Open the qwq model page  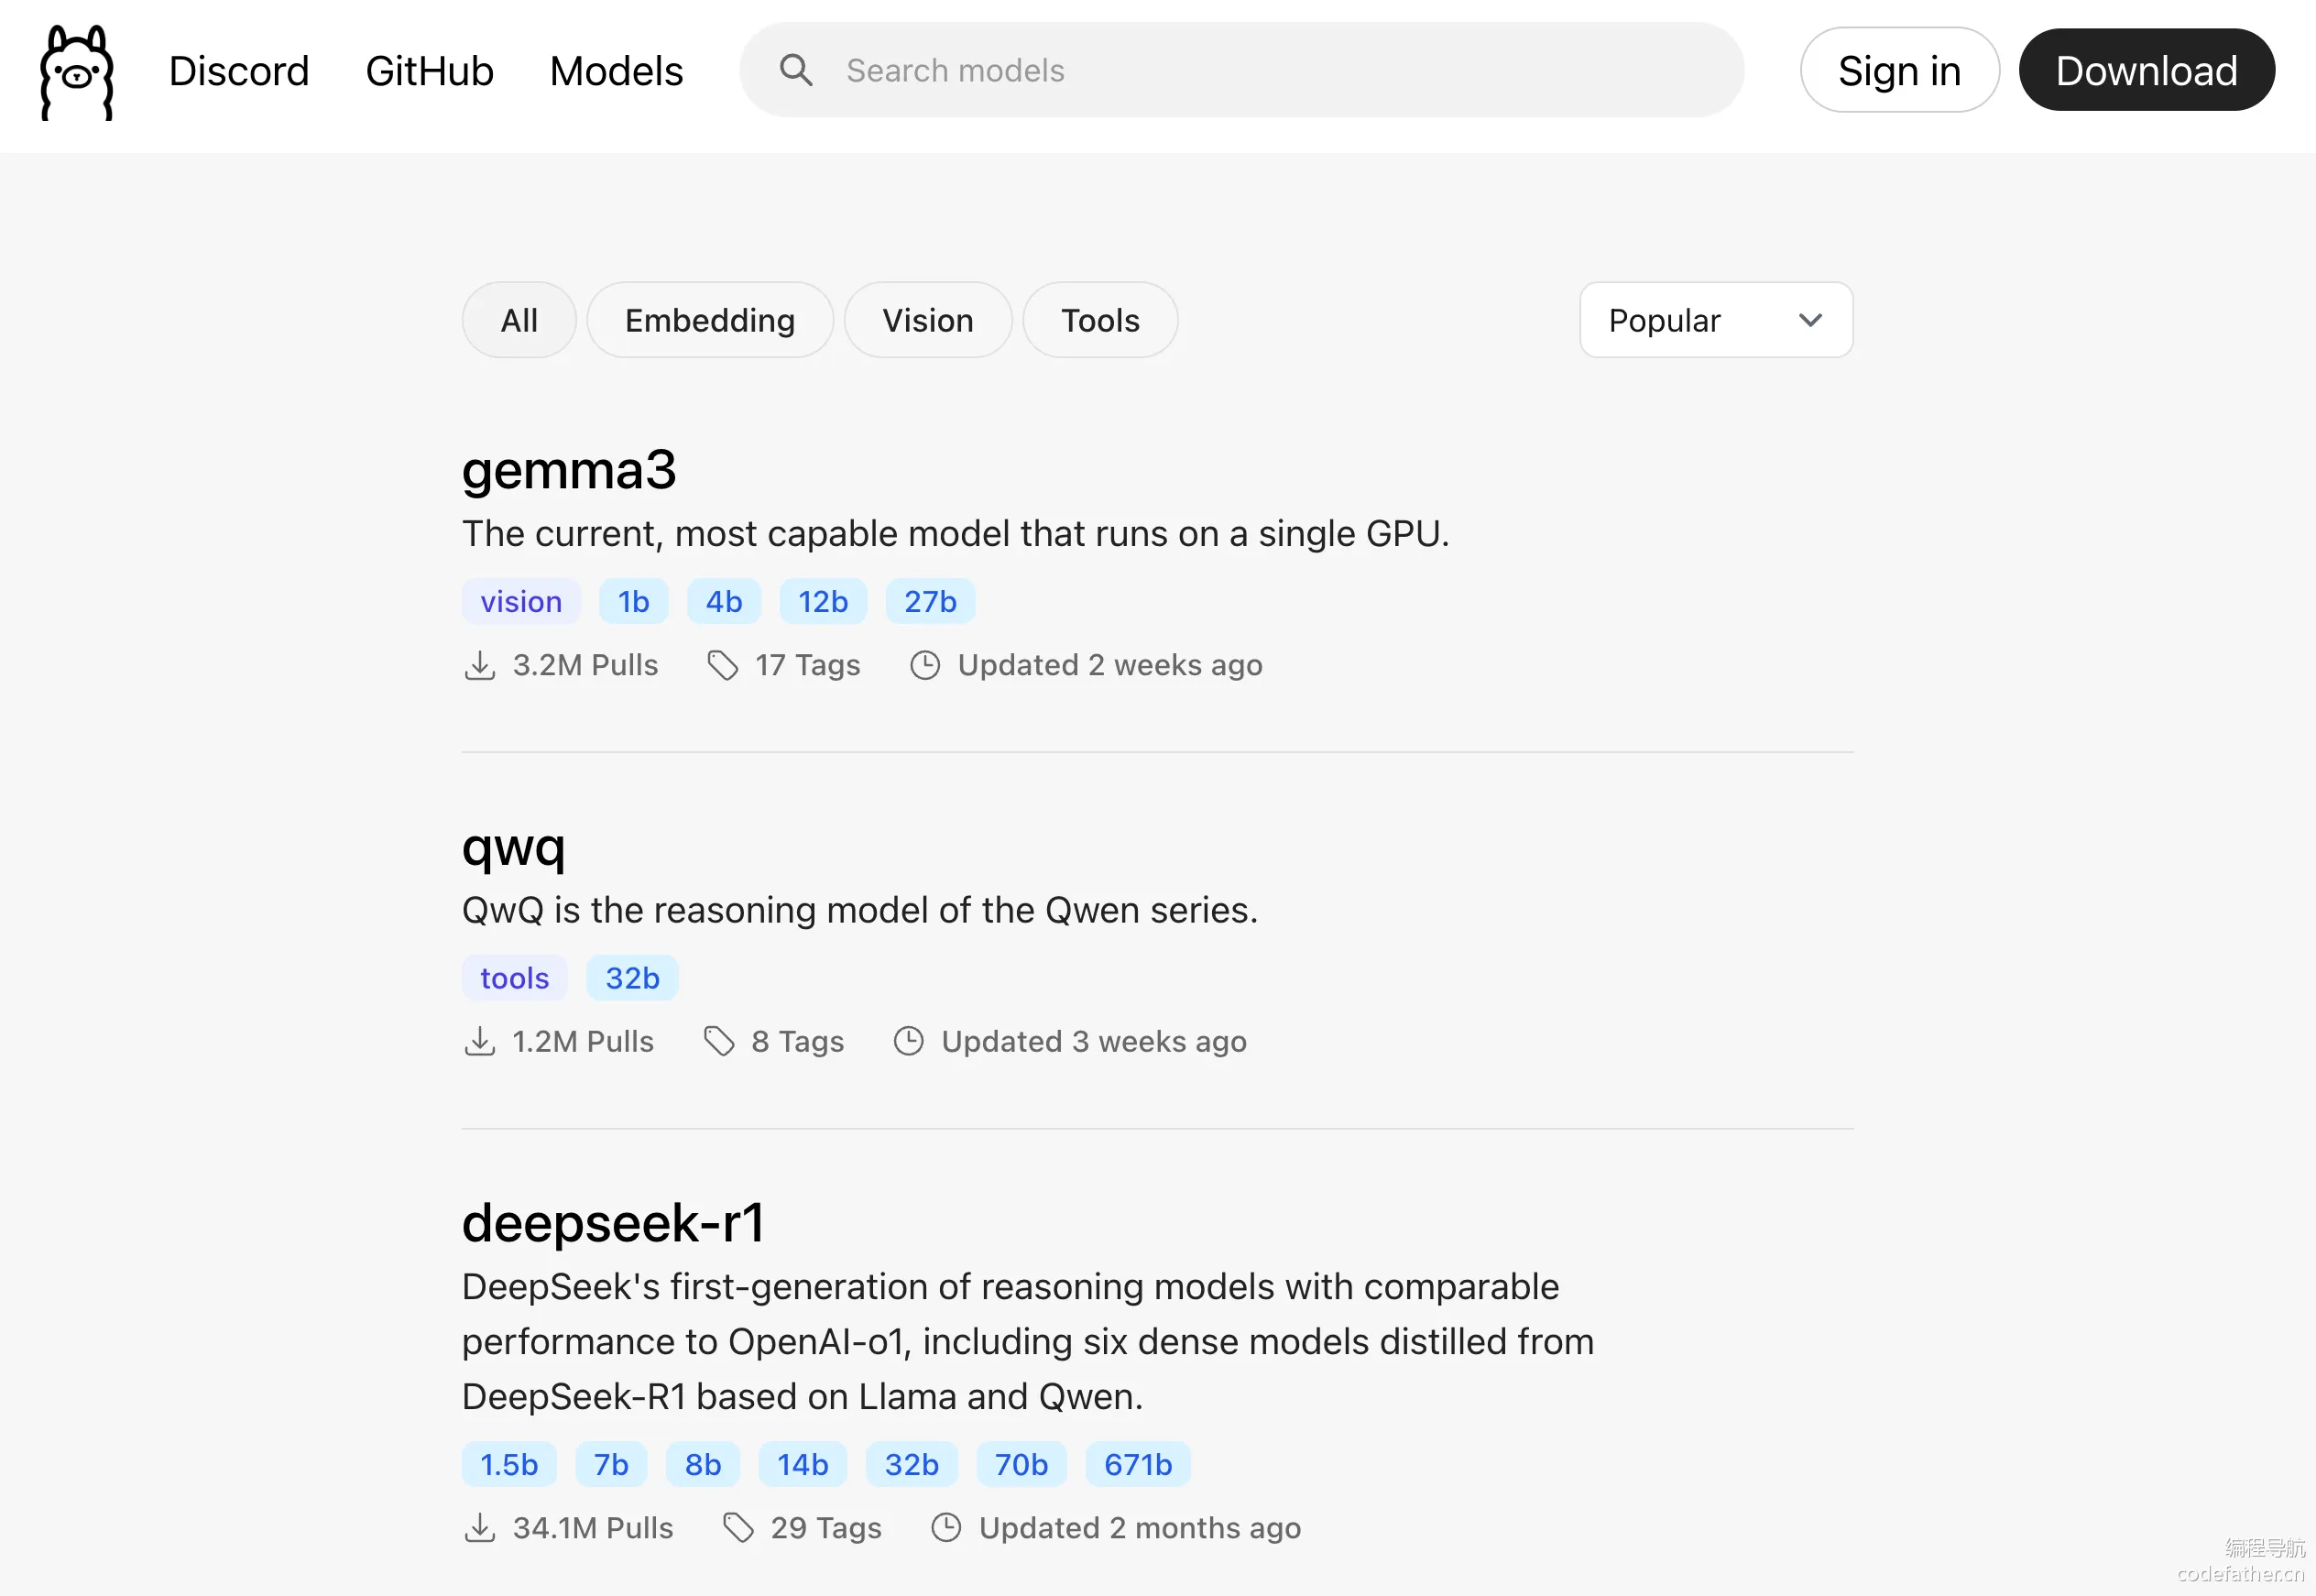point(514,848)
